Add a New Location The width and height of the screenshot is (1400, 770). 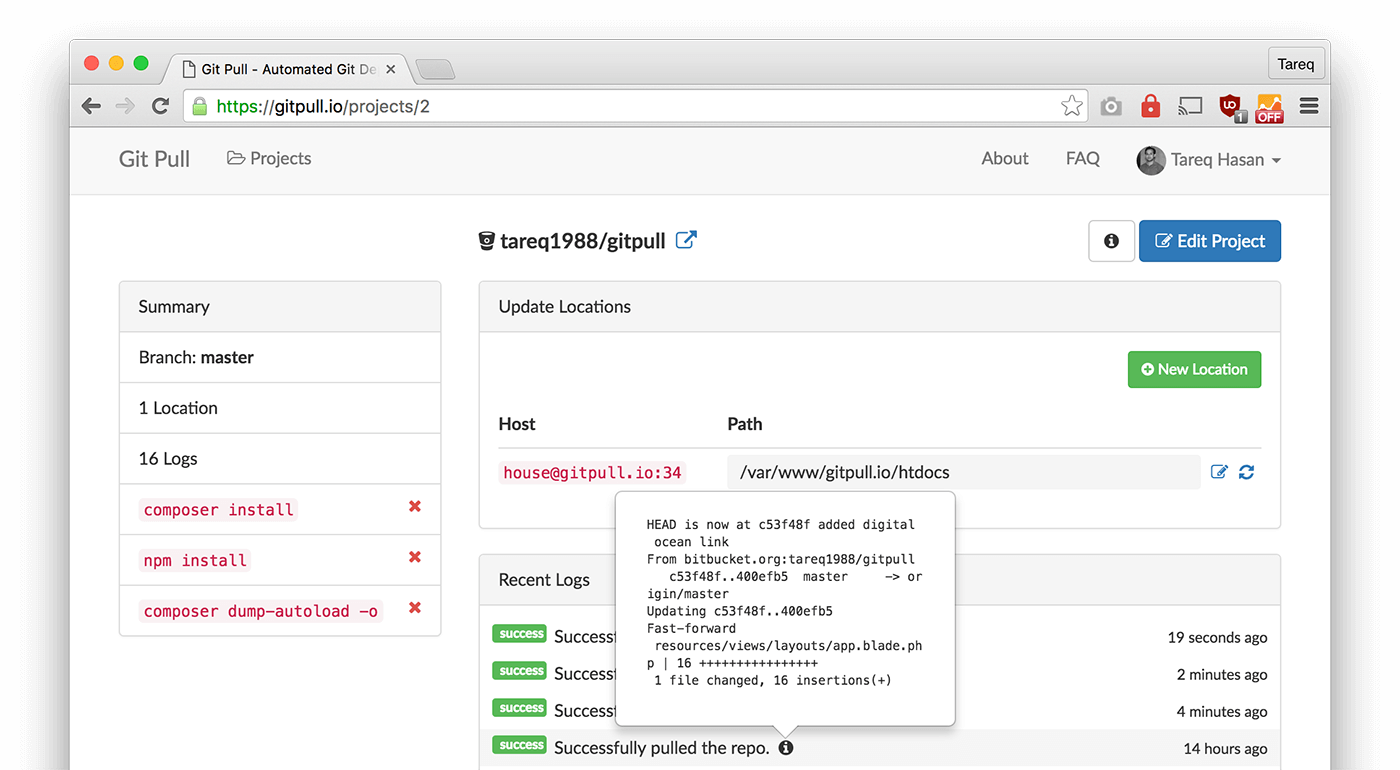[x=1194, y=369]
